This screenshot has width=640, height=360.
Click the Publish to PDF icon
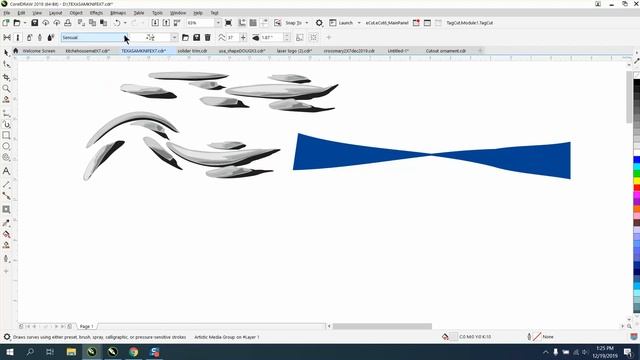pos(177,23)
